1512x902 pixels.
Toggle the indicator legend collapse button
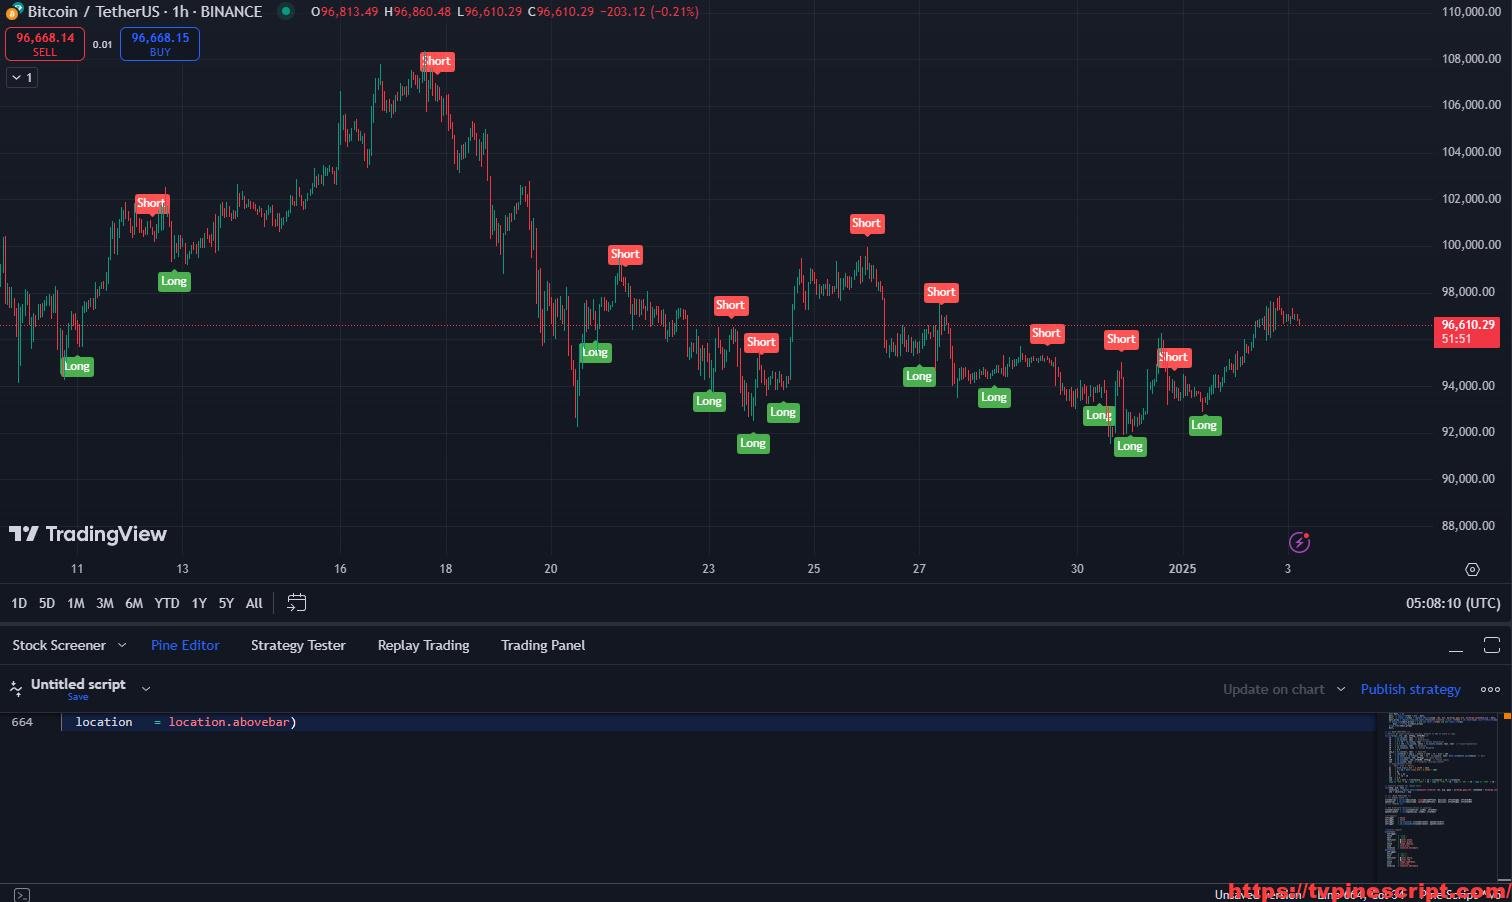pyautogui.click(x=22, y=77)
